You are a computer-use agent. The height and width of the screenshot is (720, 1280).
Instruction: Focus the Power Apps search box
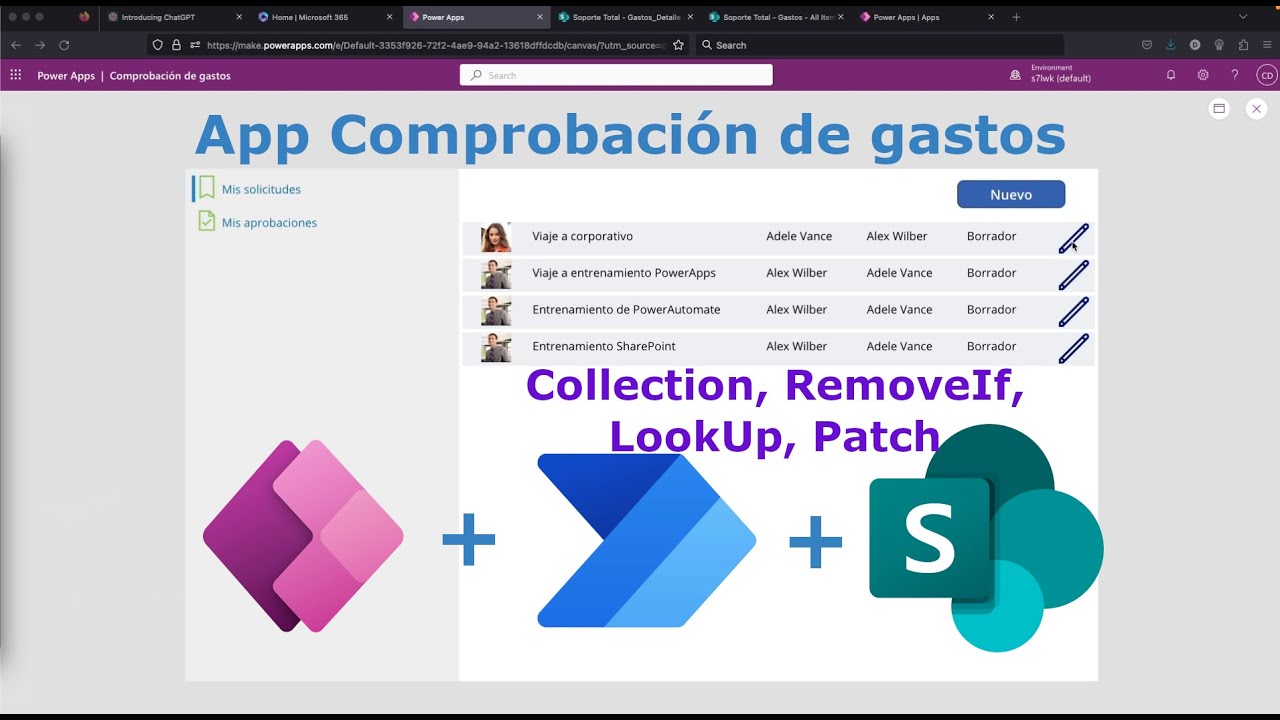tap(616, 75)
